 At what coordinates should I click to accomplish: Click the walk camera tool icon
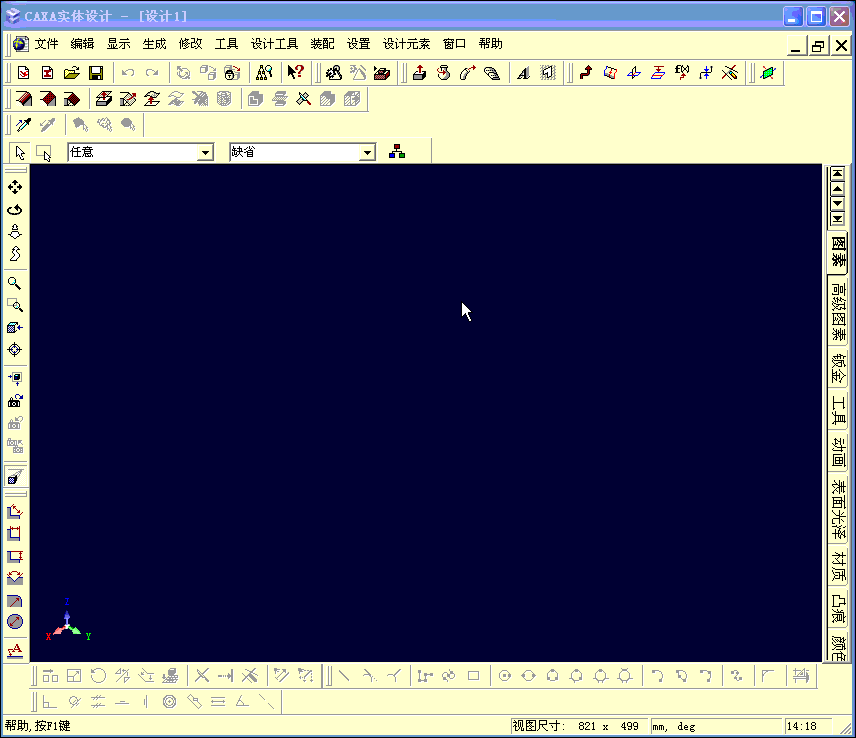click(x=15, y=232)
